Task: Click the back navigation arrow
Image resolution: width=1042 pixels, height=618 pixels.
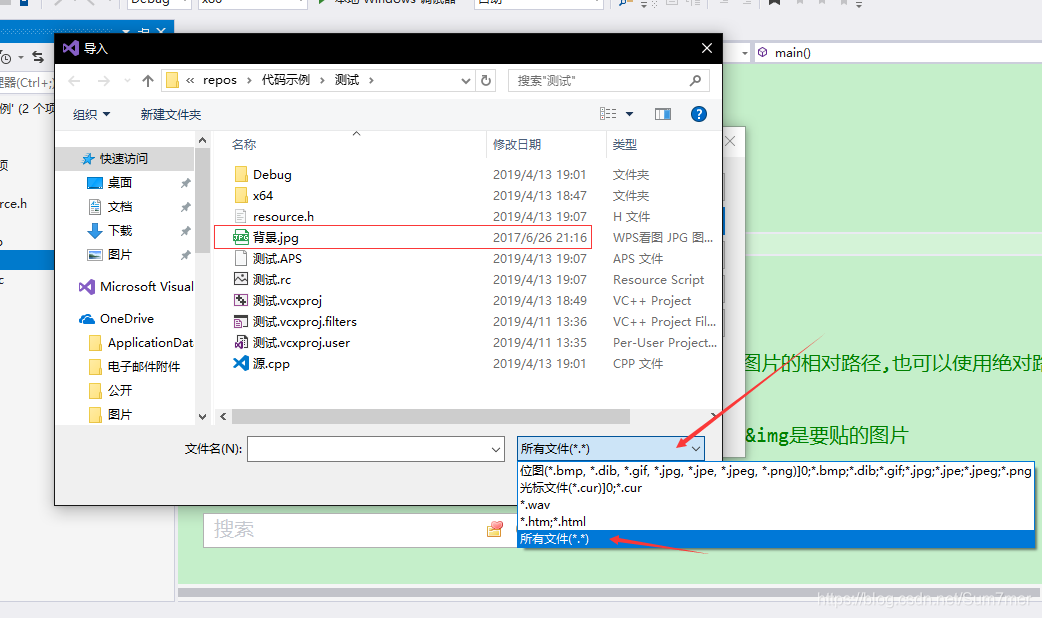Action: pos(74,81)
